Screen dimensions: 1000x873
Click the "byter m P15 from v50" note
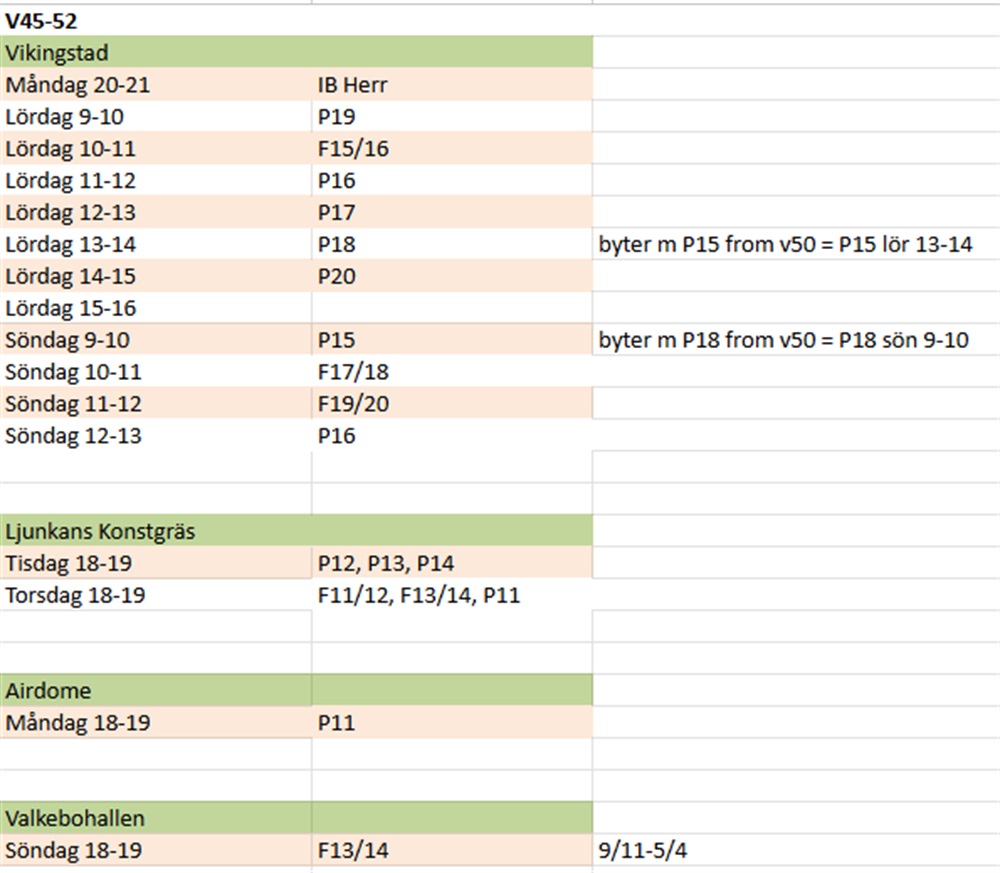[785, 244]
